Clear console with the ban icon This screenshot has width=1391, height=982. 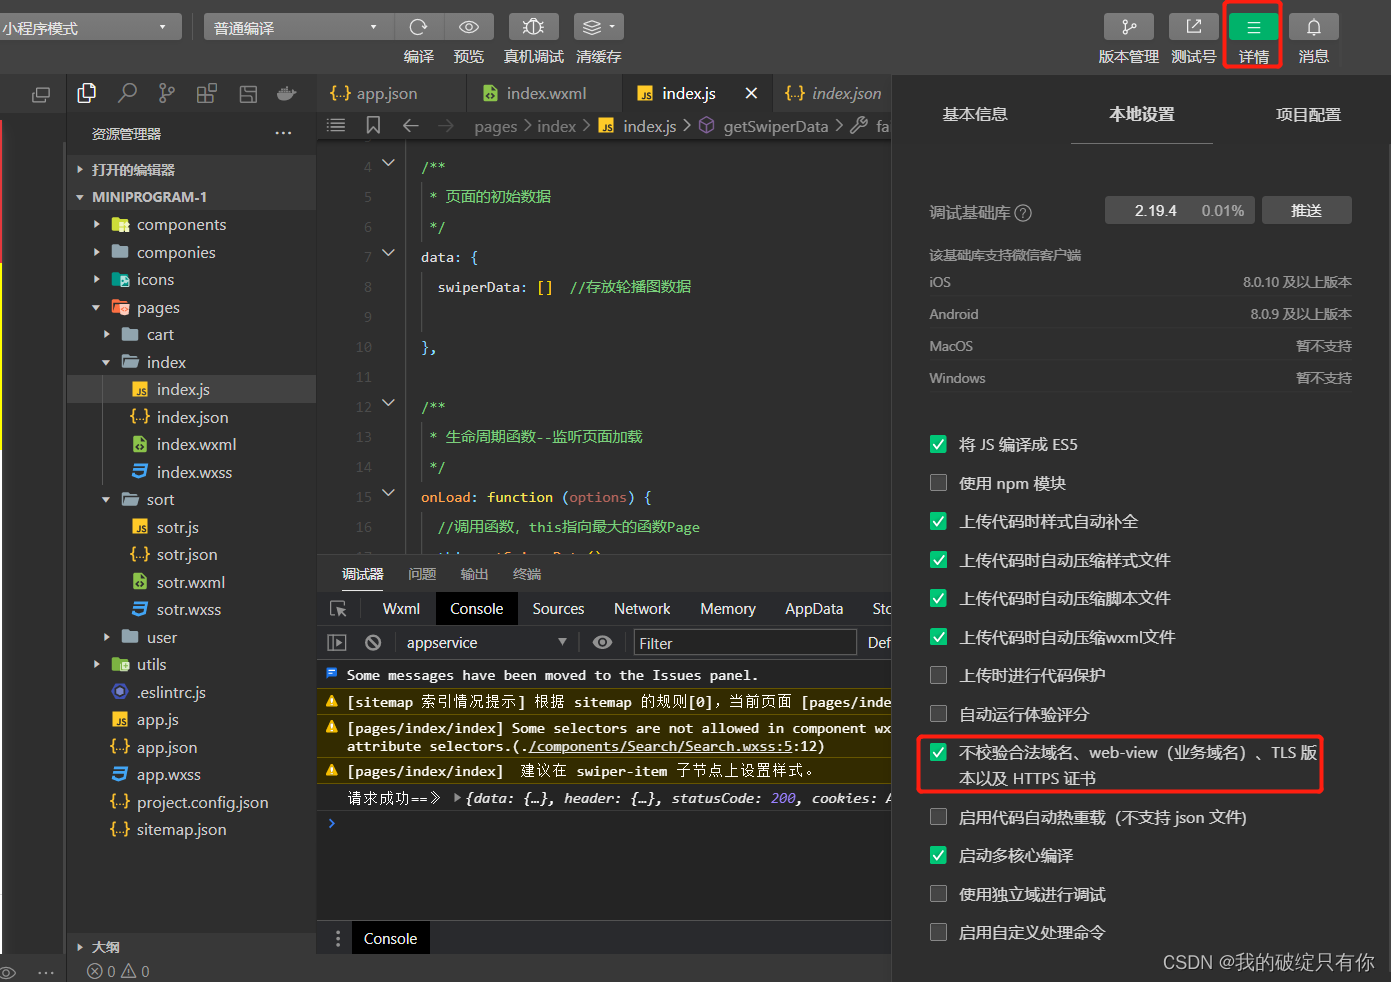tap(373, 643)
